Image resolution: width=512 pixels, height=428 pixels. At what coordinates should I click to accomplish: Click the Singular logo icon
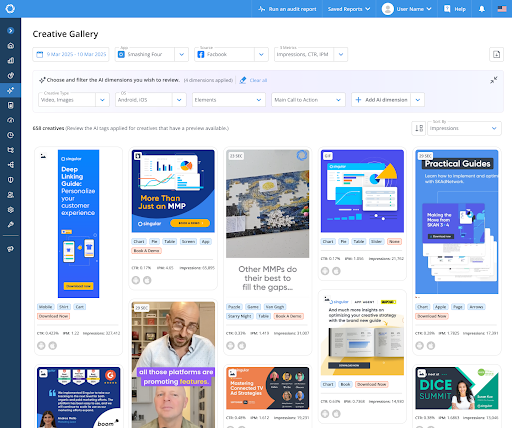[x=10, y=8]
